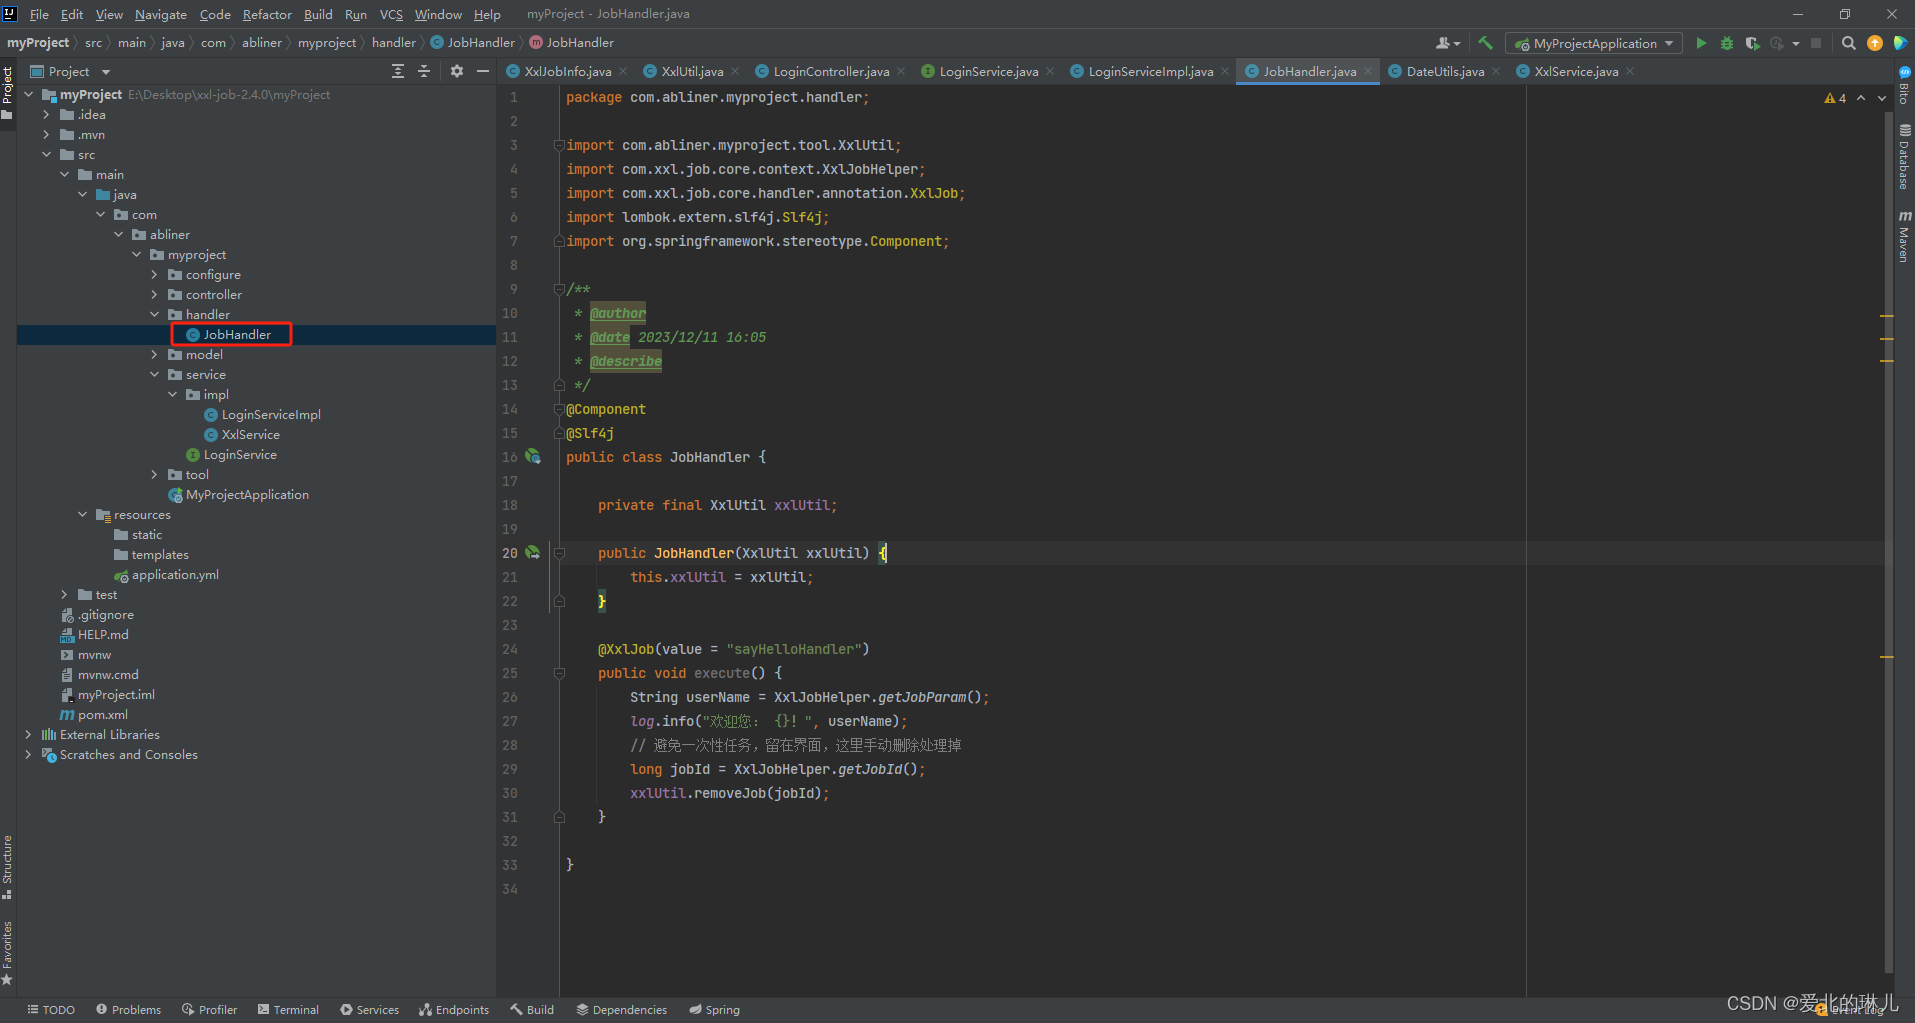Collapse the handler folder
Image resolution: width=1915 pixels, height=1023 pixels.
point(155,315)
